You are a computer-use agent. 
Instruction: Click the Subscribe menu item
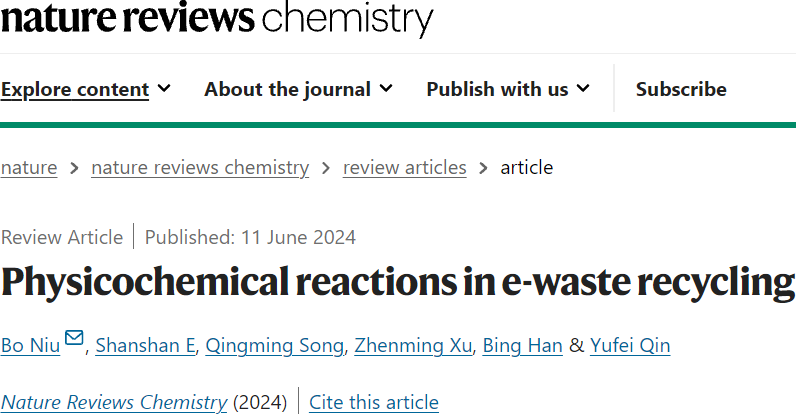click(681, 89)
